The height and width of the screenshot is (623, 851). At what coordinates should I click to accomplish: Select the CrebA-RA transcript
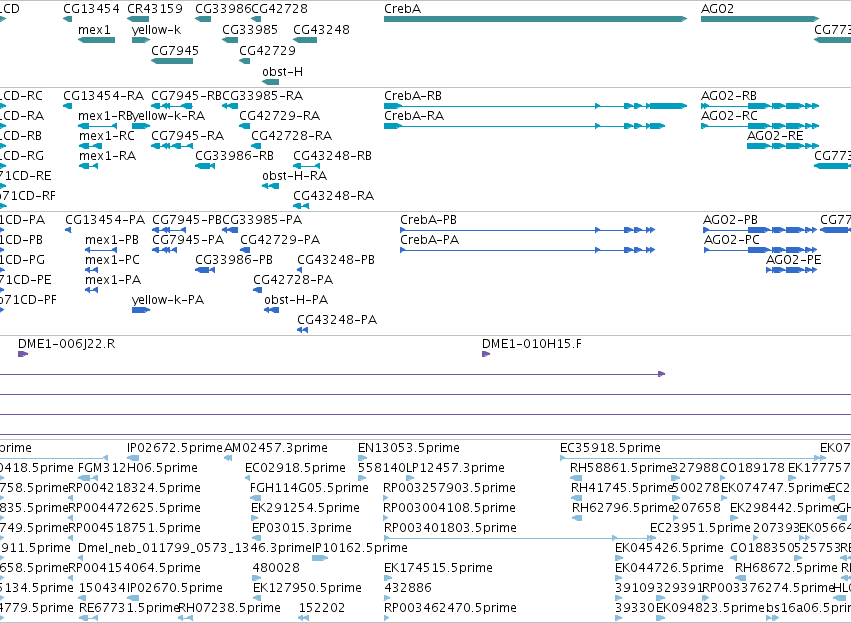[x=524, y=126]
